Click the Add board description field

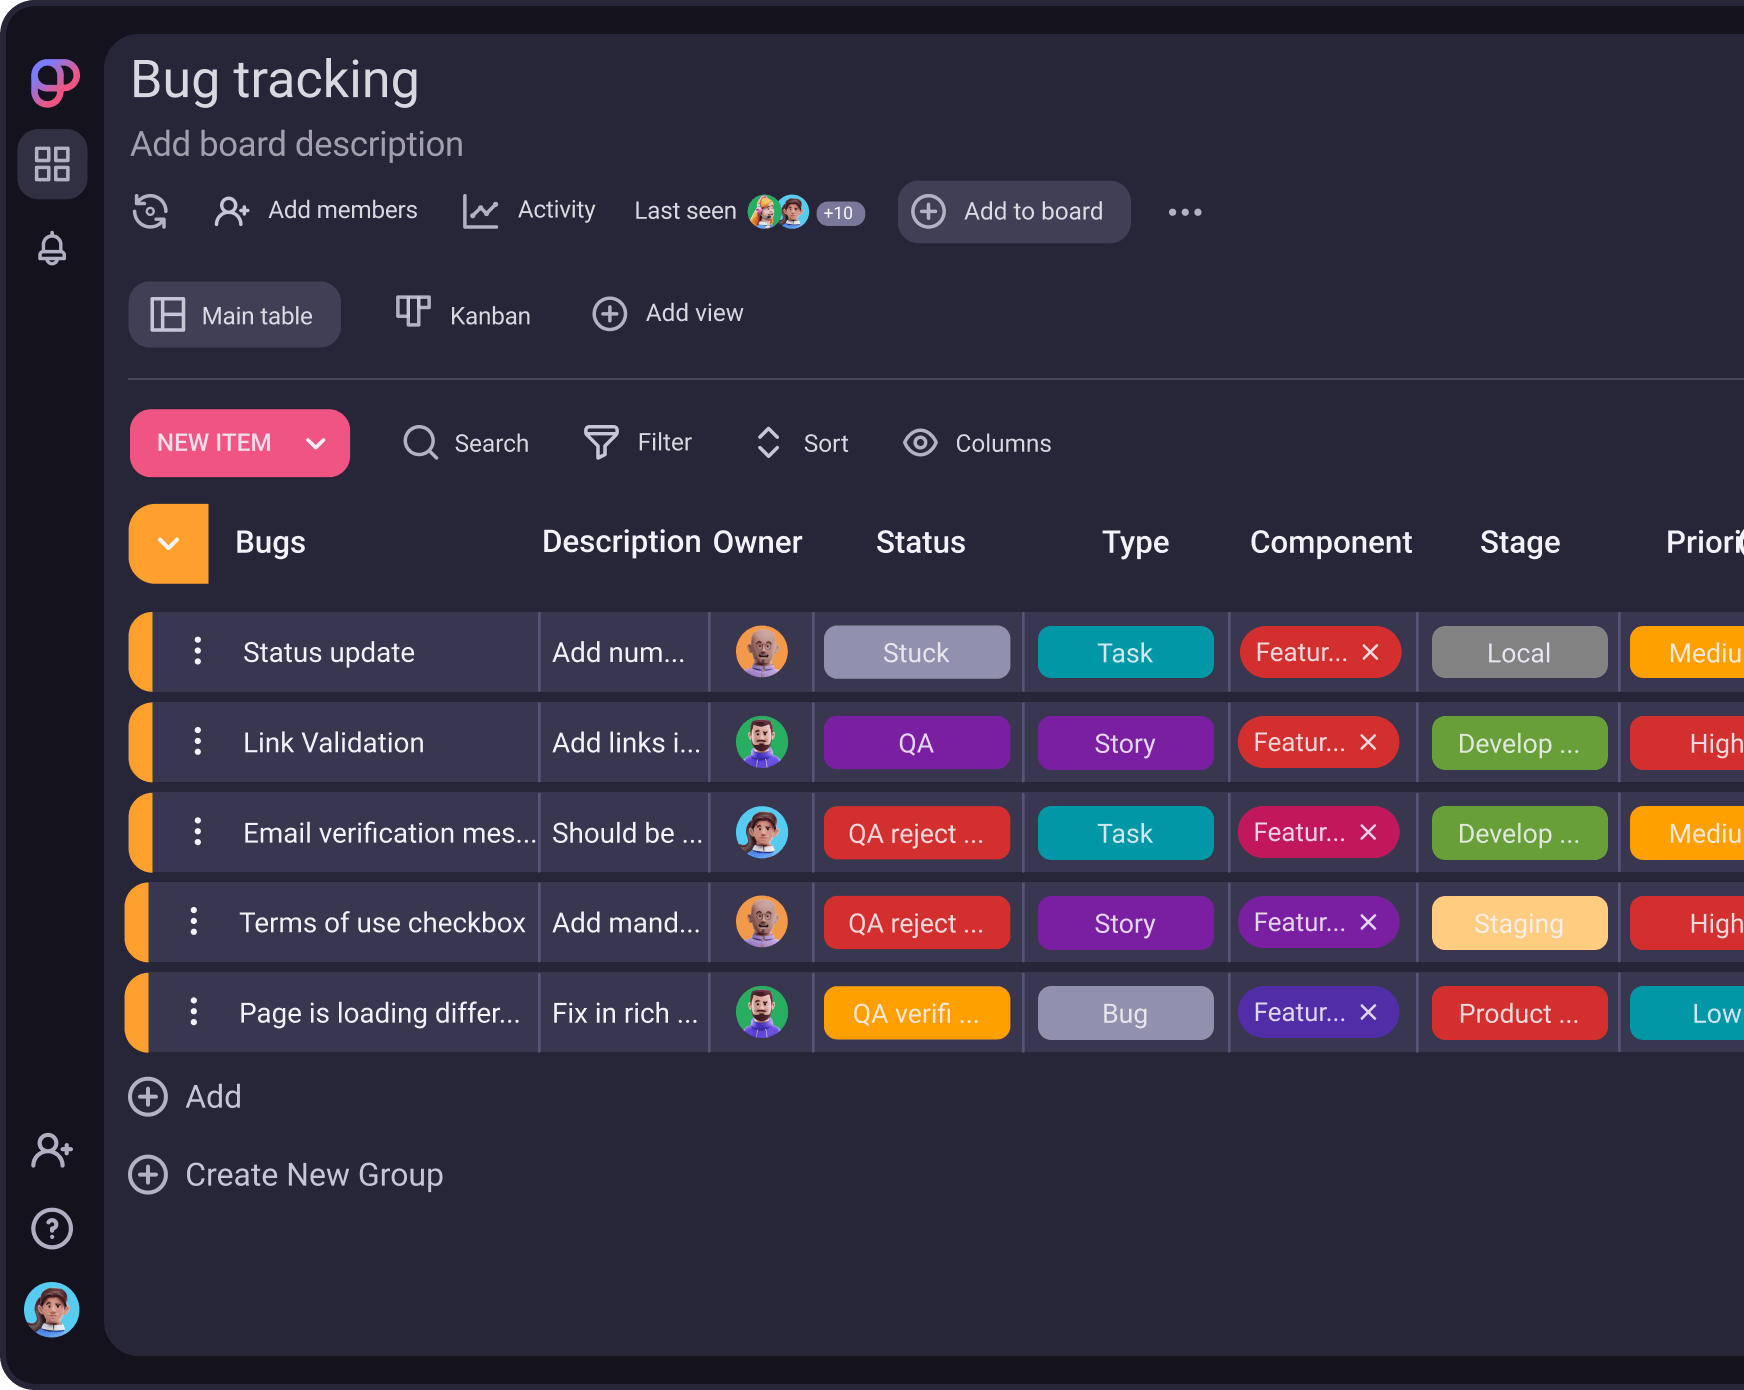point(295,144)
